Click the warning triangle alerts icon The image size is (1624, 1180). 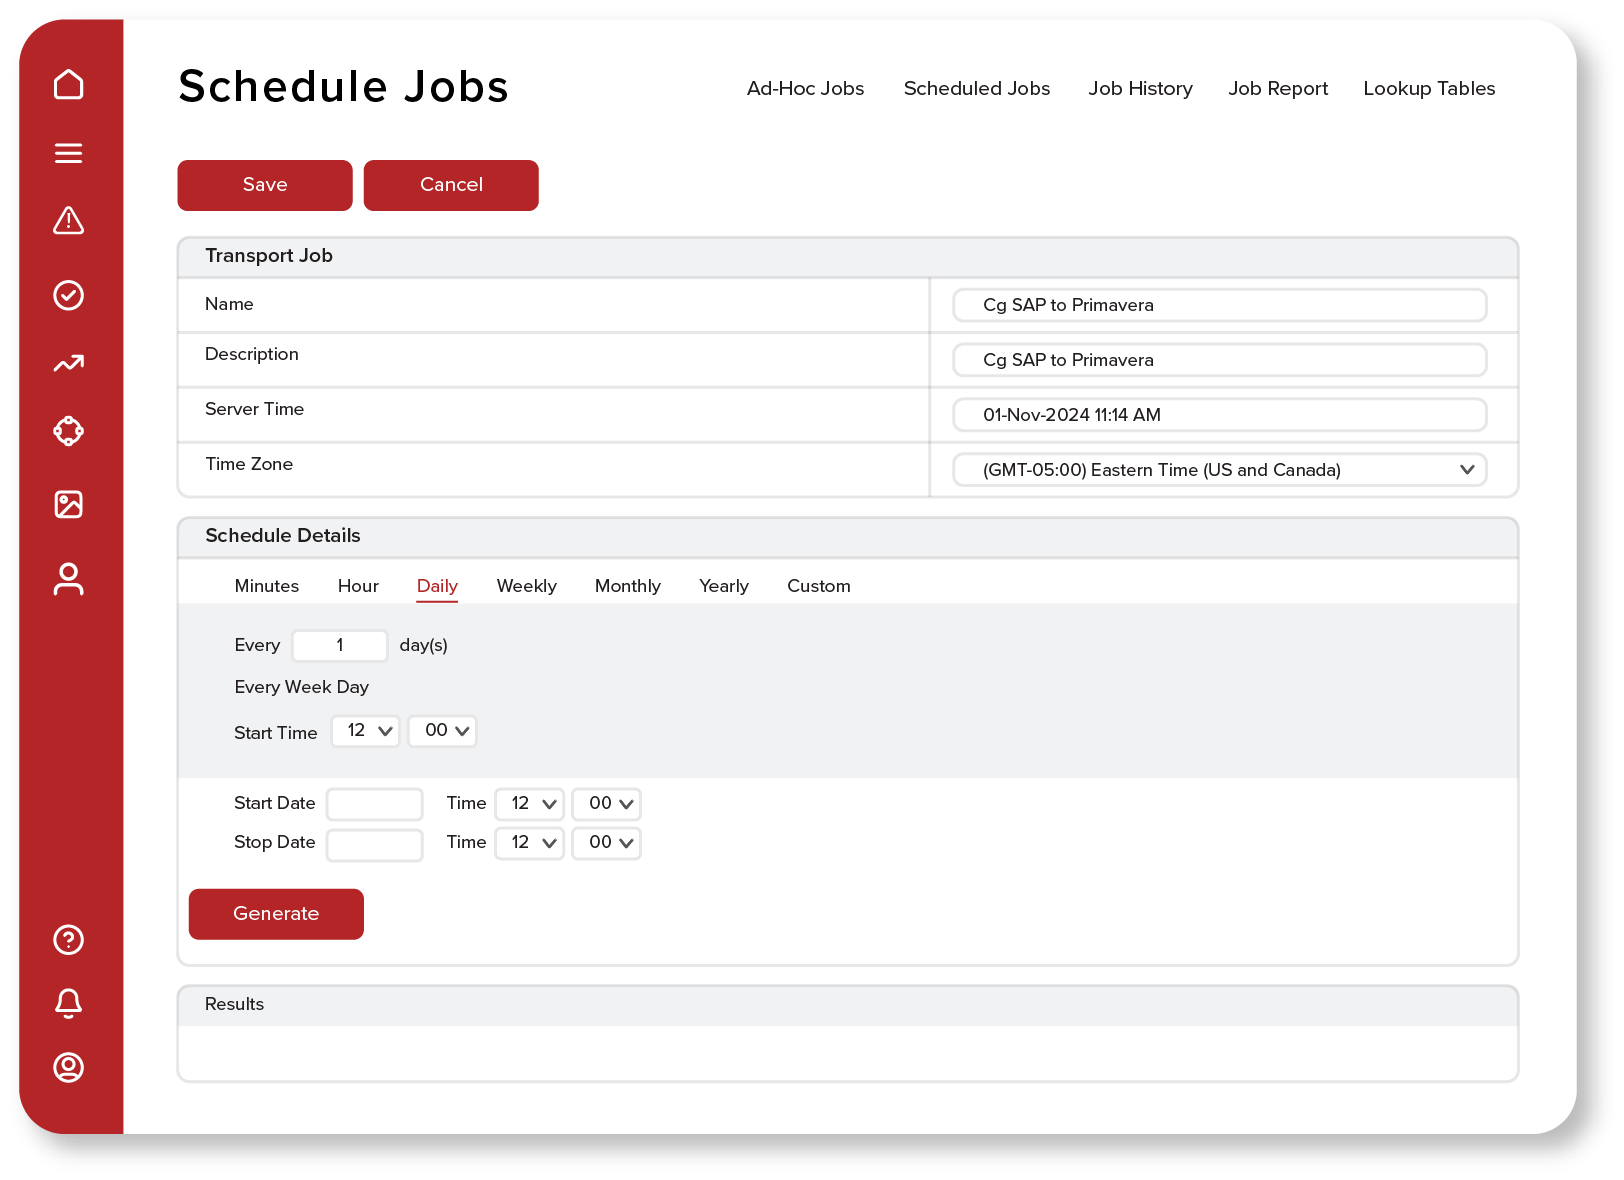click(68, 221)
